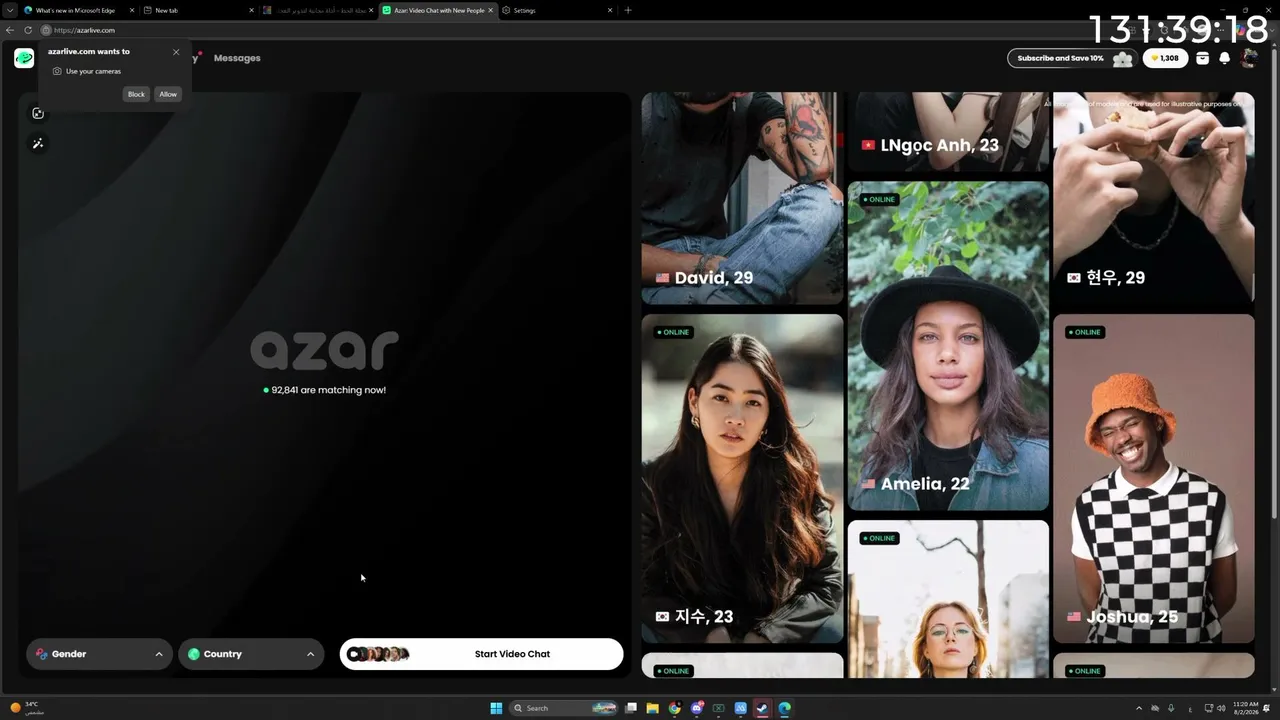
Task: Open the Windows Start menu
Action: click(496, 708)
